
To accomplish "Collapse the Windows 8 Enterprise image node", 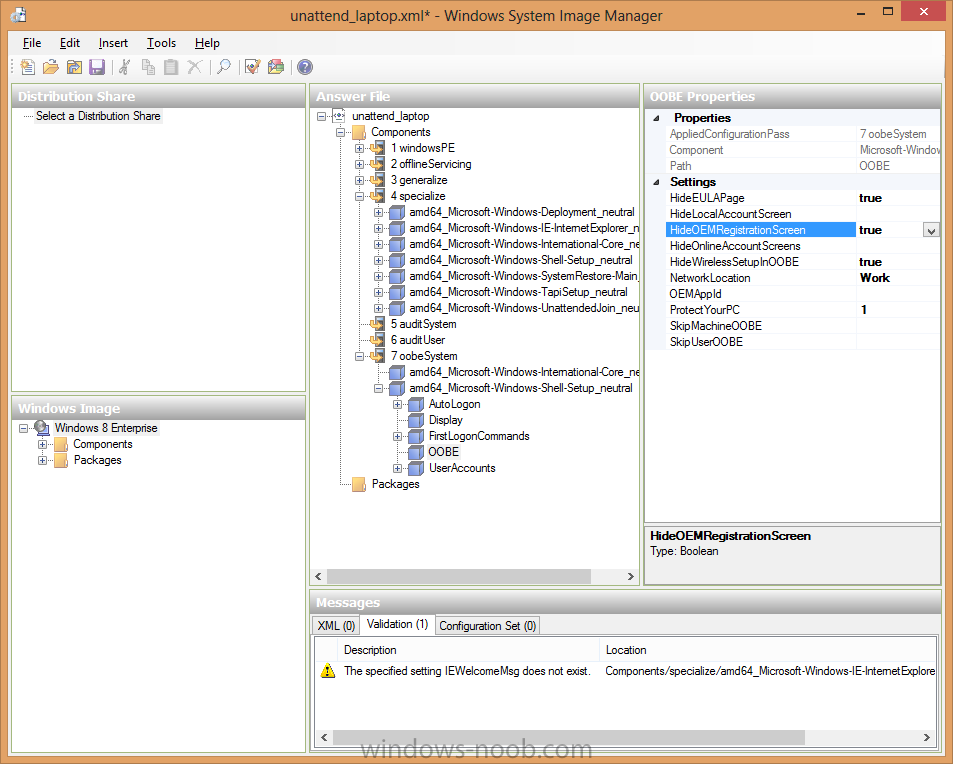I will click(23, 428).
